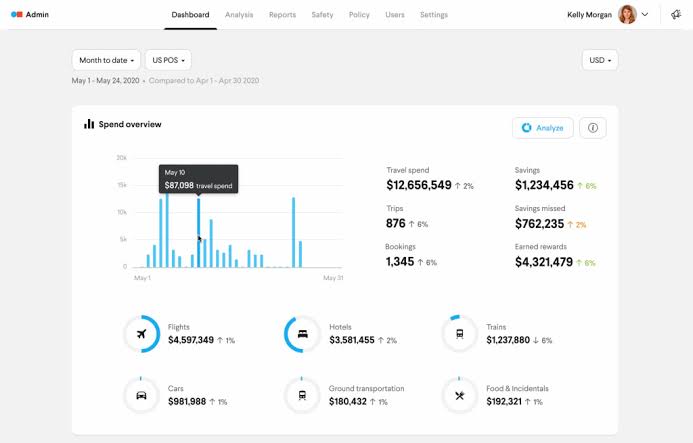Expand the US POS dropdown
This screenshot has height=443, width=693.
168,60
